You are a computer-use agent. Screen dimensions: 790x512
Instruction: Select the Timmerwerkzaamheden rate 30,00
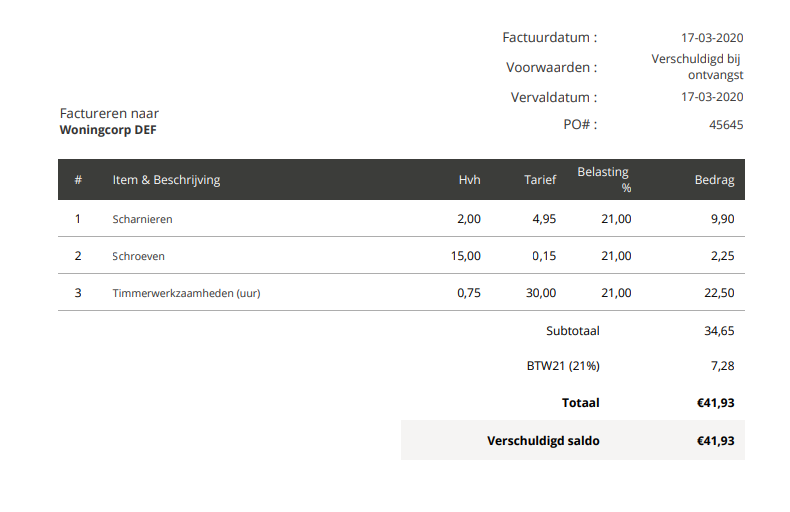click(541, 293)
